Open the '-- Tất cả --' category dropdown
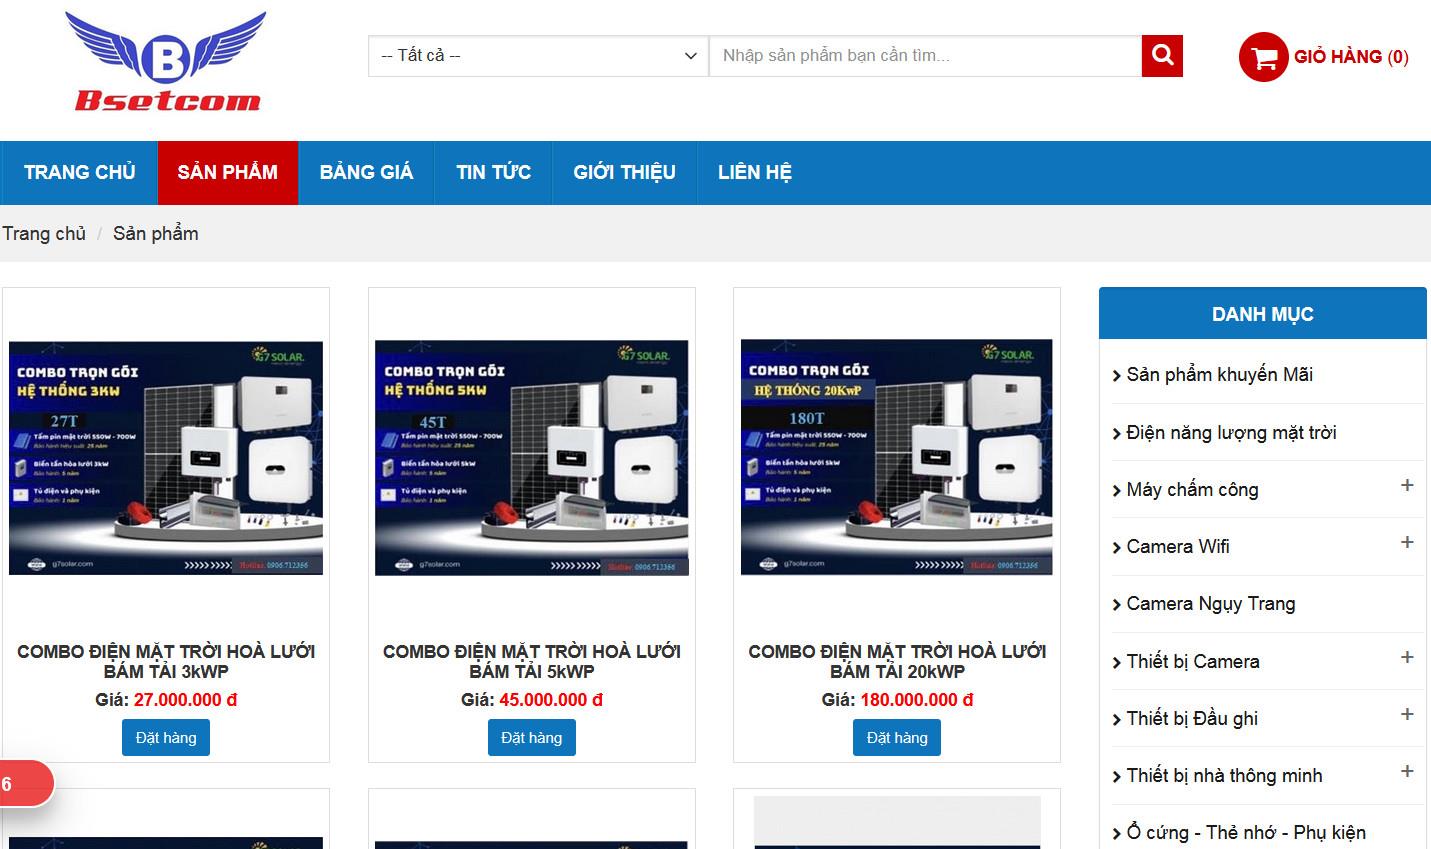The height and width of the screenshot is (849, 1431). pos(537,55)
